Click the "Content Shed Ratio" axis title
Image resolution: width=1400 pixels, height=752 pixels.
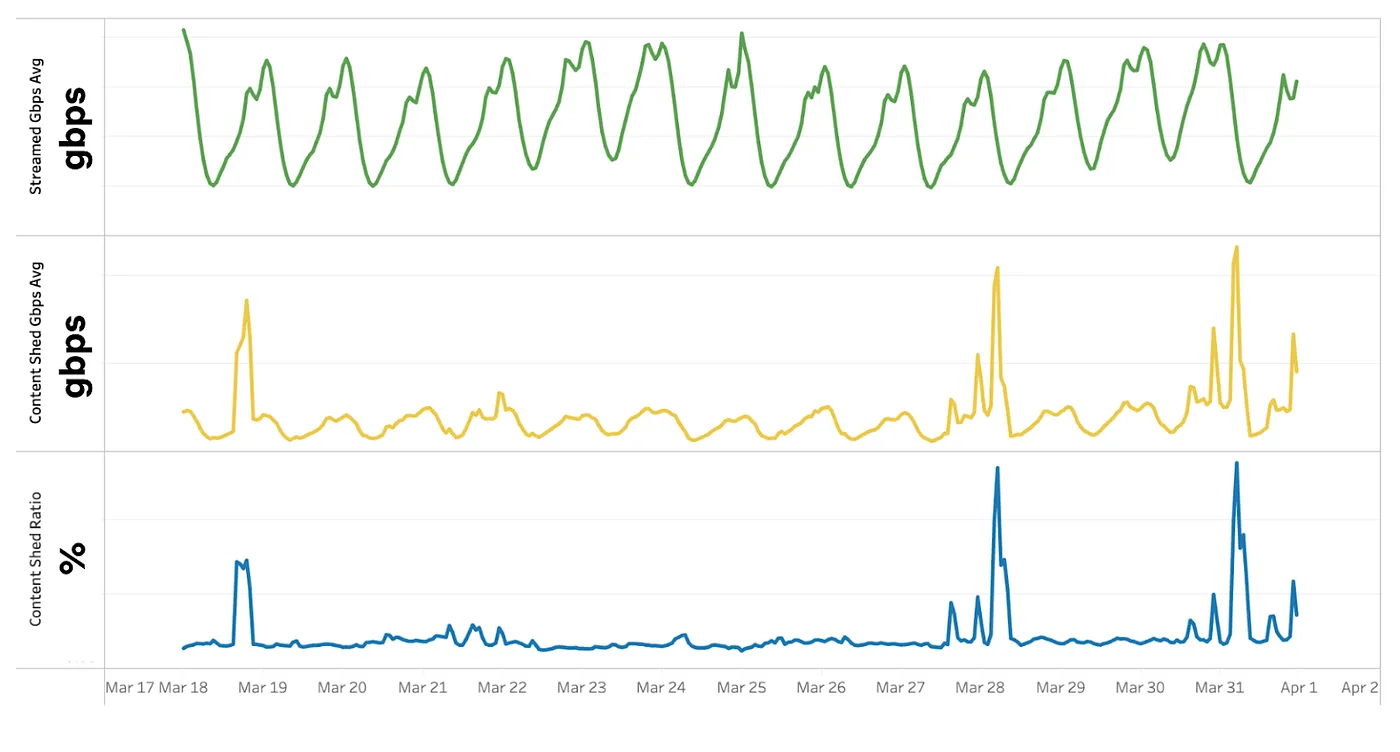tap(36, 559)
